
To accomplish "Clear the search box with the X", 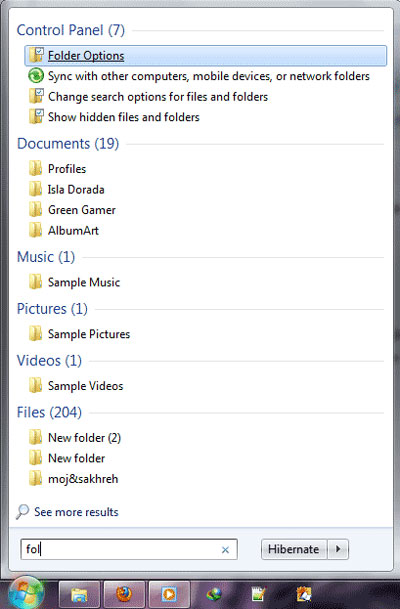I will [225, 550].
